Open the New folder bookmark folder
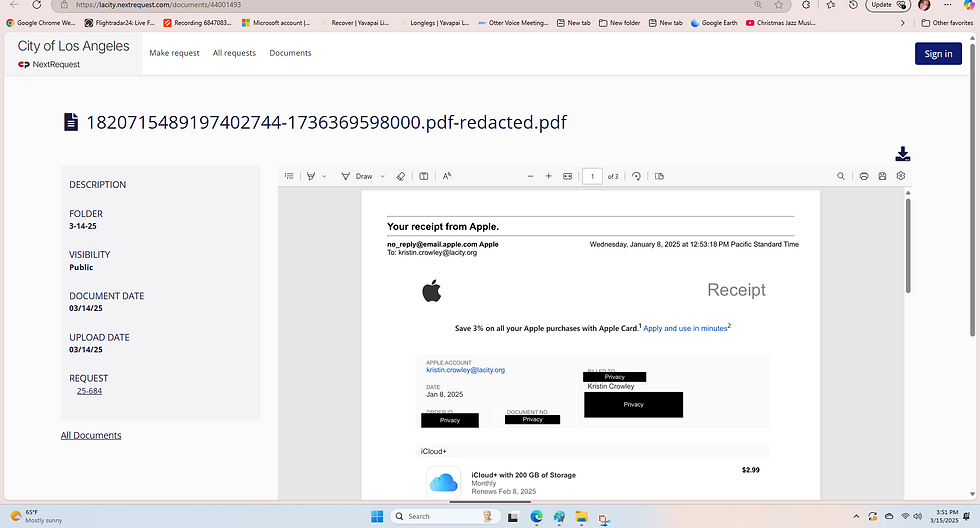Viewport: 980px width, 528px height. [x=619, y=22]
